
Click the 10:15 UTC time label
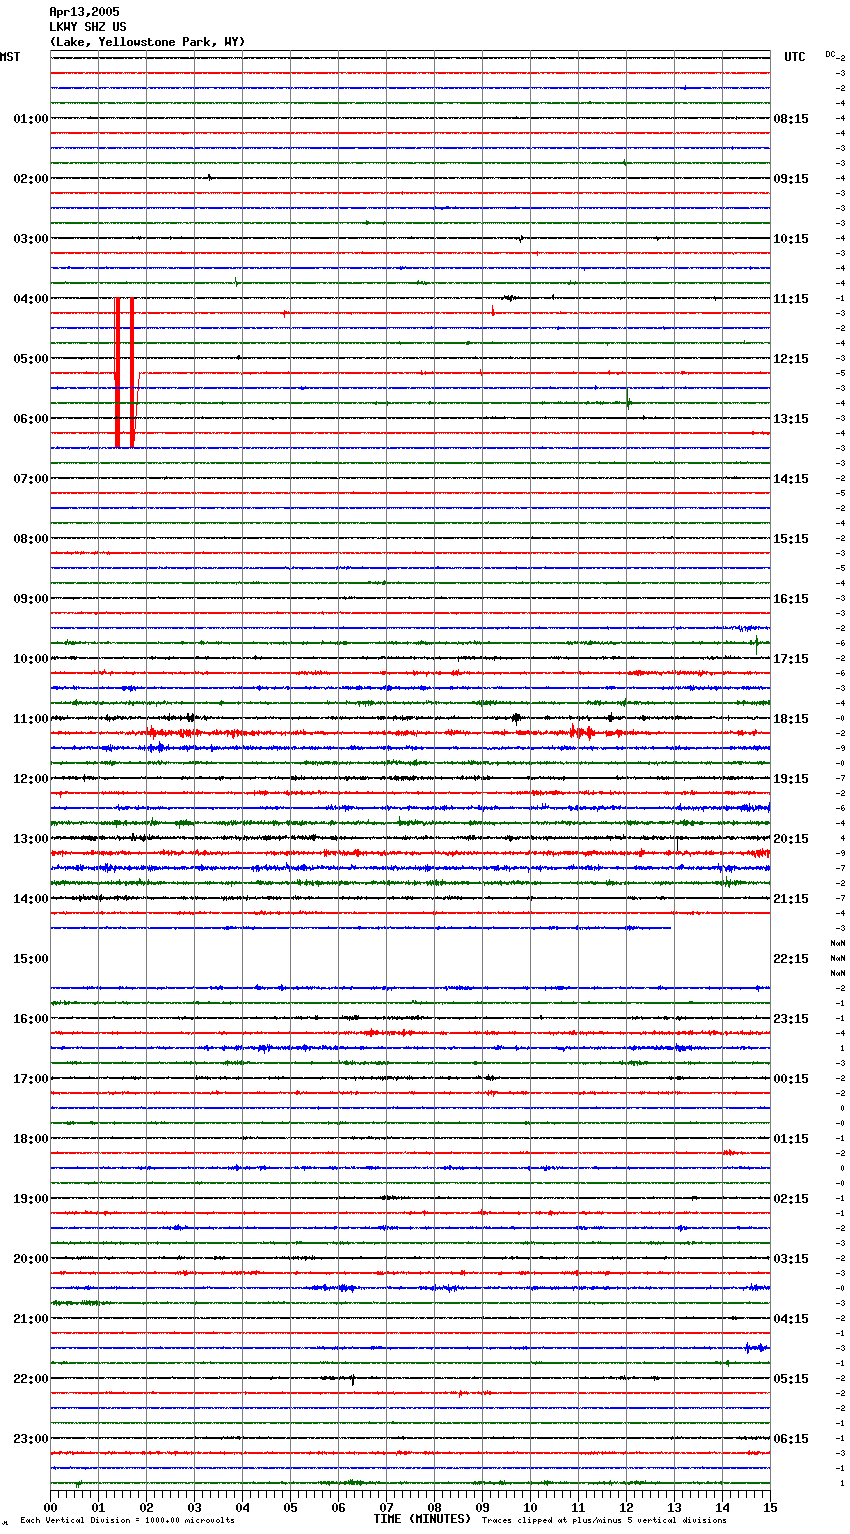point(791,239)
